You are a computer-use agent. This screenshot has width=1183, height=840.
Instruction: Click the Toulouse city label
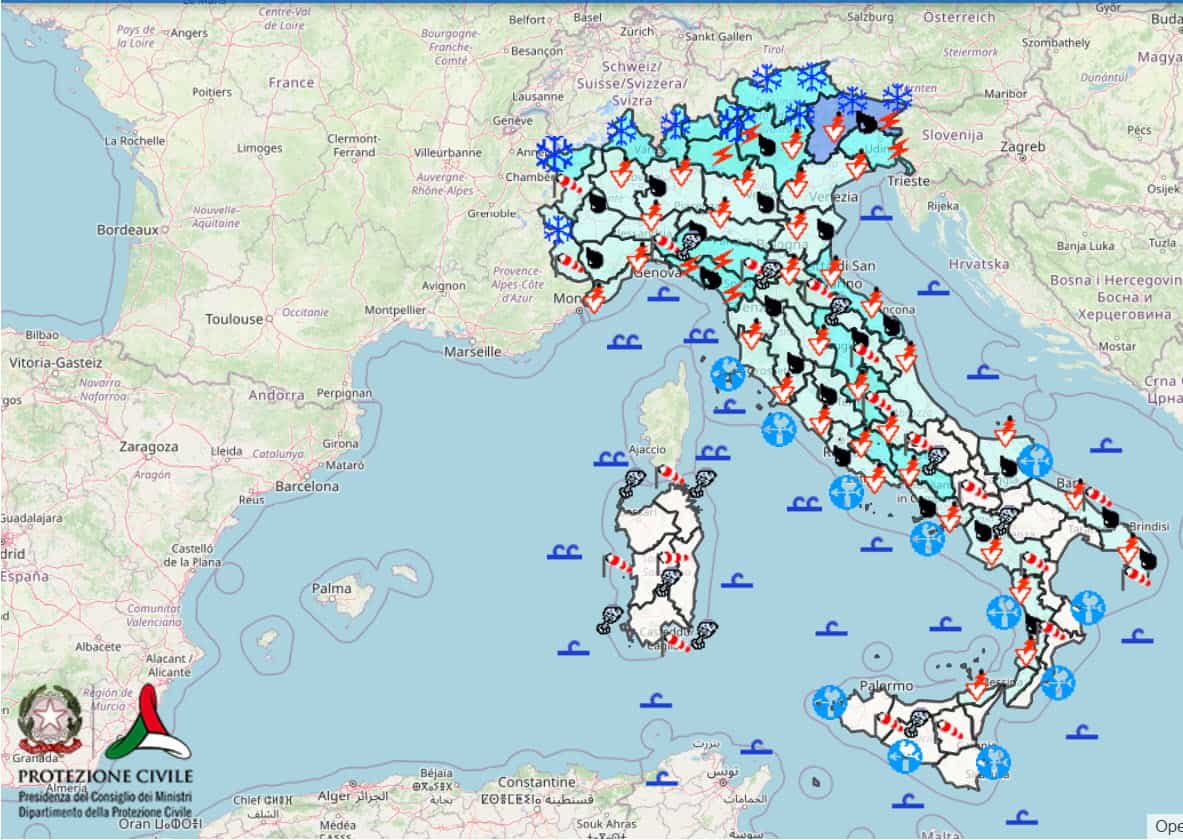(x=234, y=319)
